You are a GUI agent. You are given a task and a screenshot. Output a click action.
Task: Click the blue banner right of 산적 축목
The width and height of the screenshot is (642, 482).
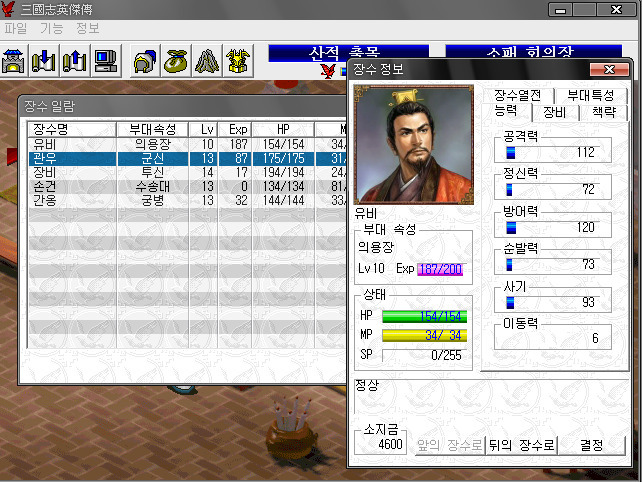pyautogui.click(x=533, y=51)
